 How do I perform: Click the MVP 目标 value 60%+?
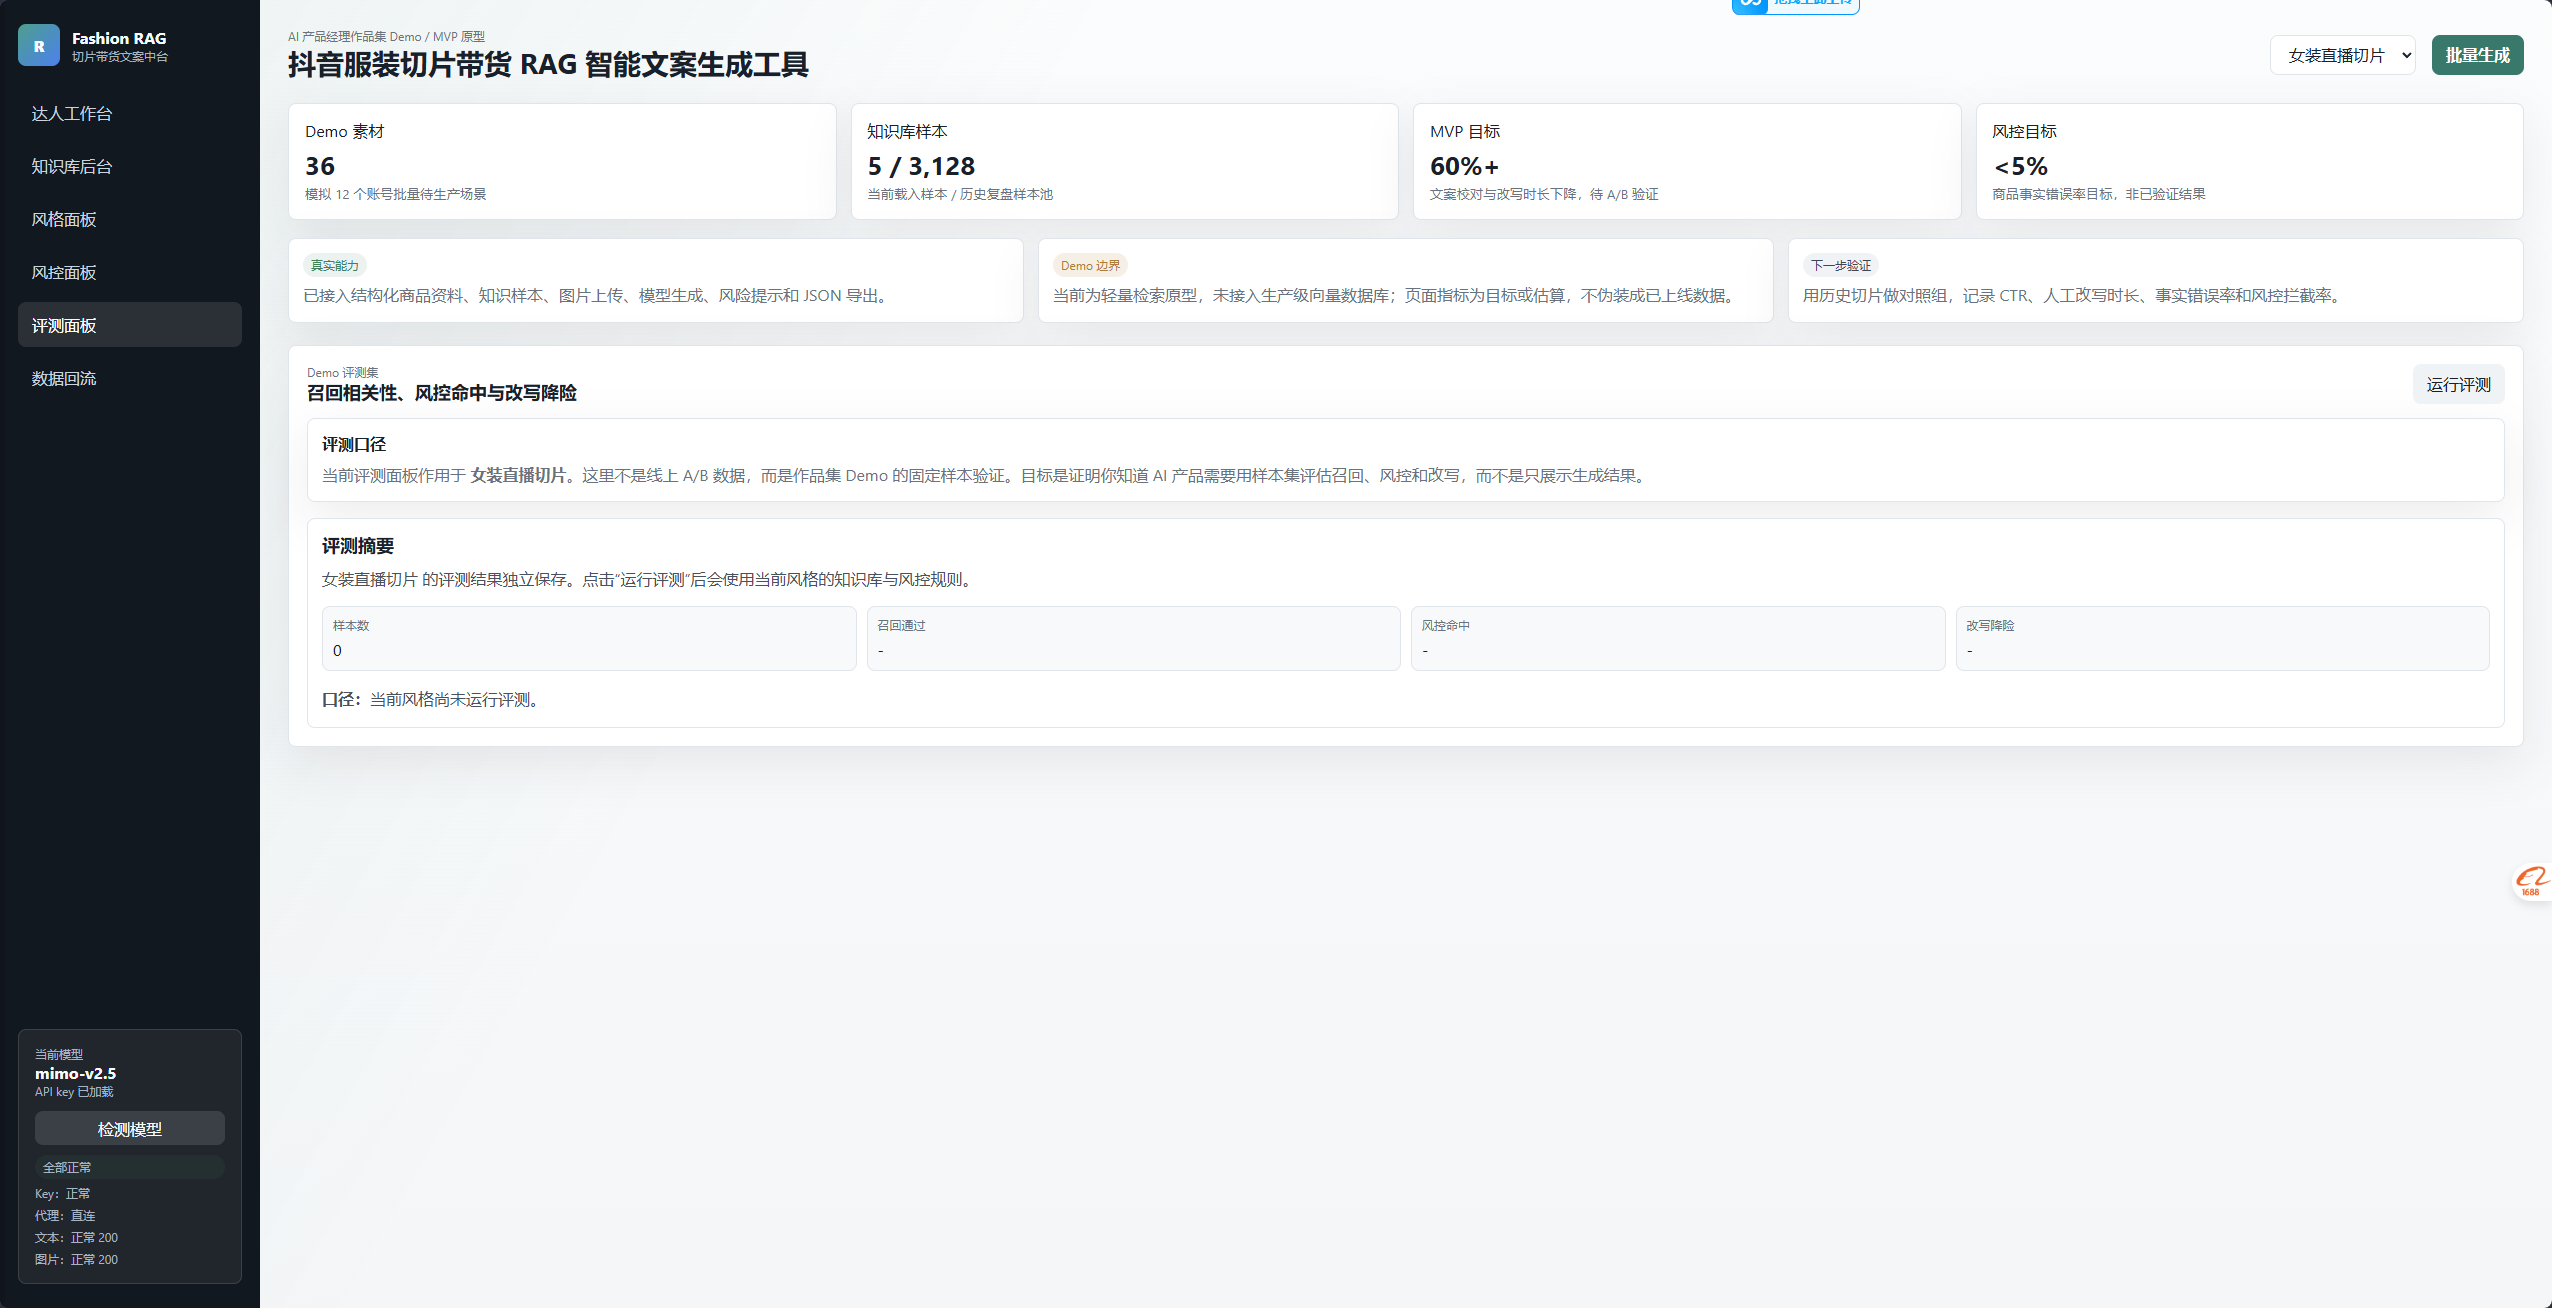point(1465,166)
